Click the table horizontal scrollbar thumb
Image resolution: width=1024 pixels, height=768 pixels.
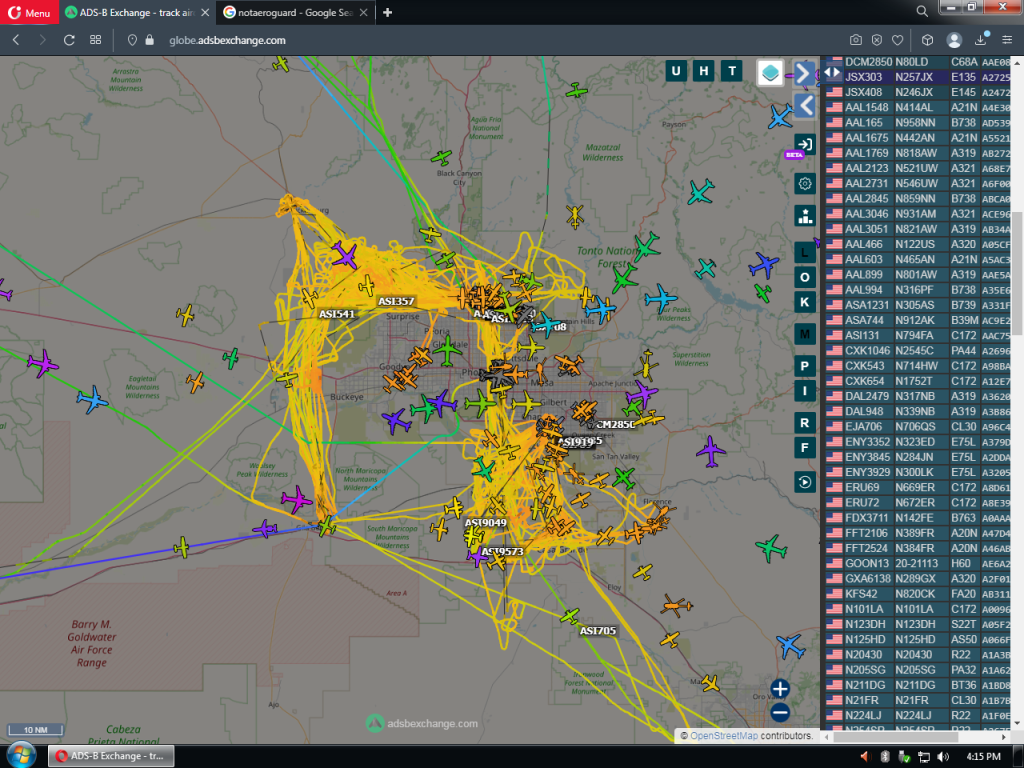[896, 737]
